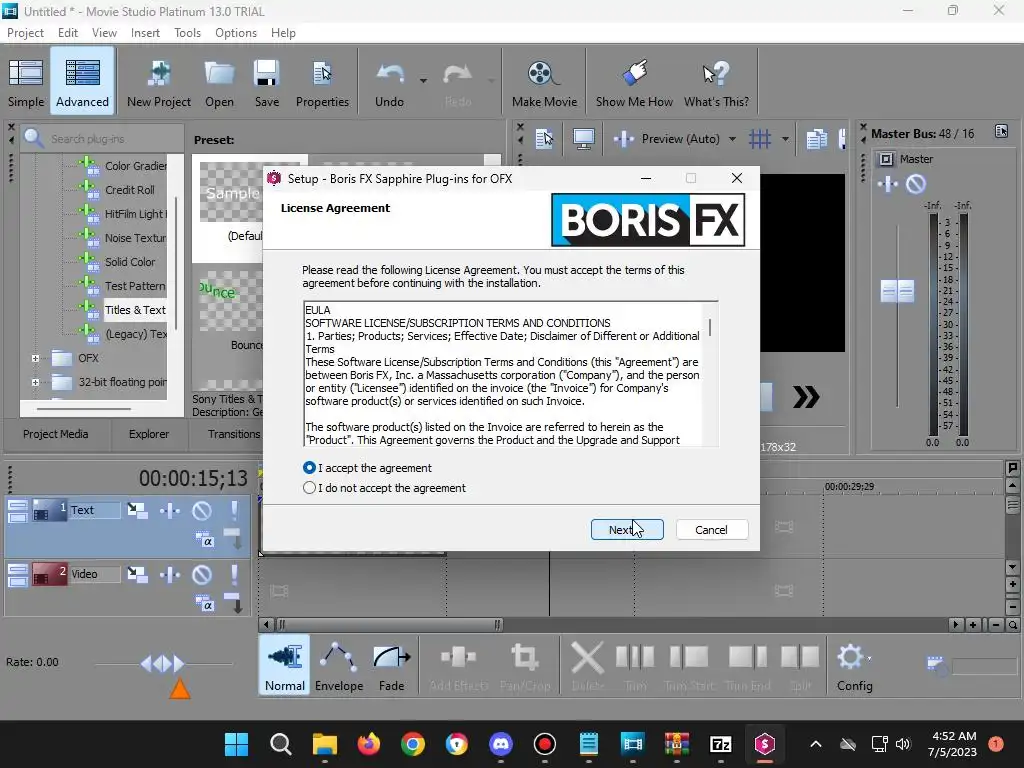The height and width of the screenshot is (768, 1024).
Task: Click video preview on external monitor icon
Action: click(x=583, y=138)
